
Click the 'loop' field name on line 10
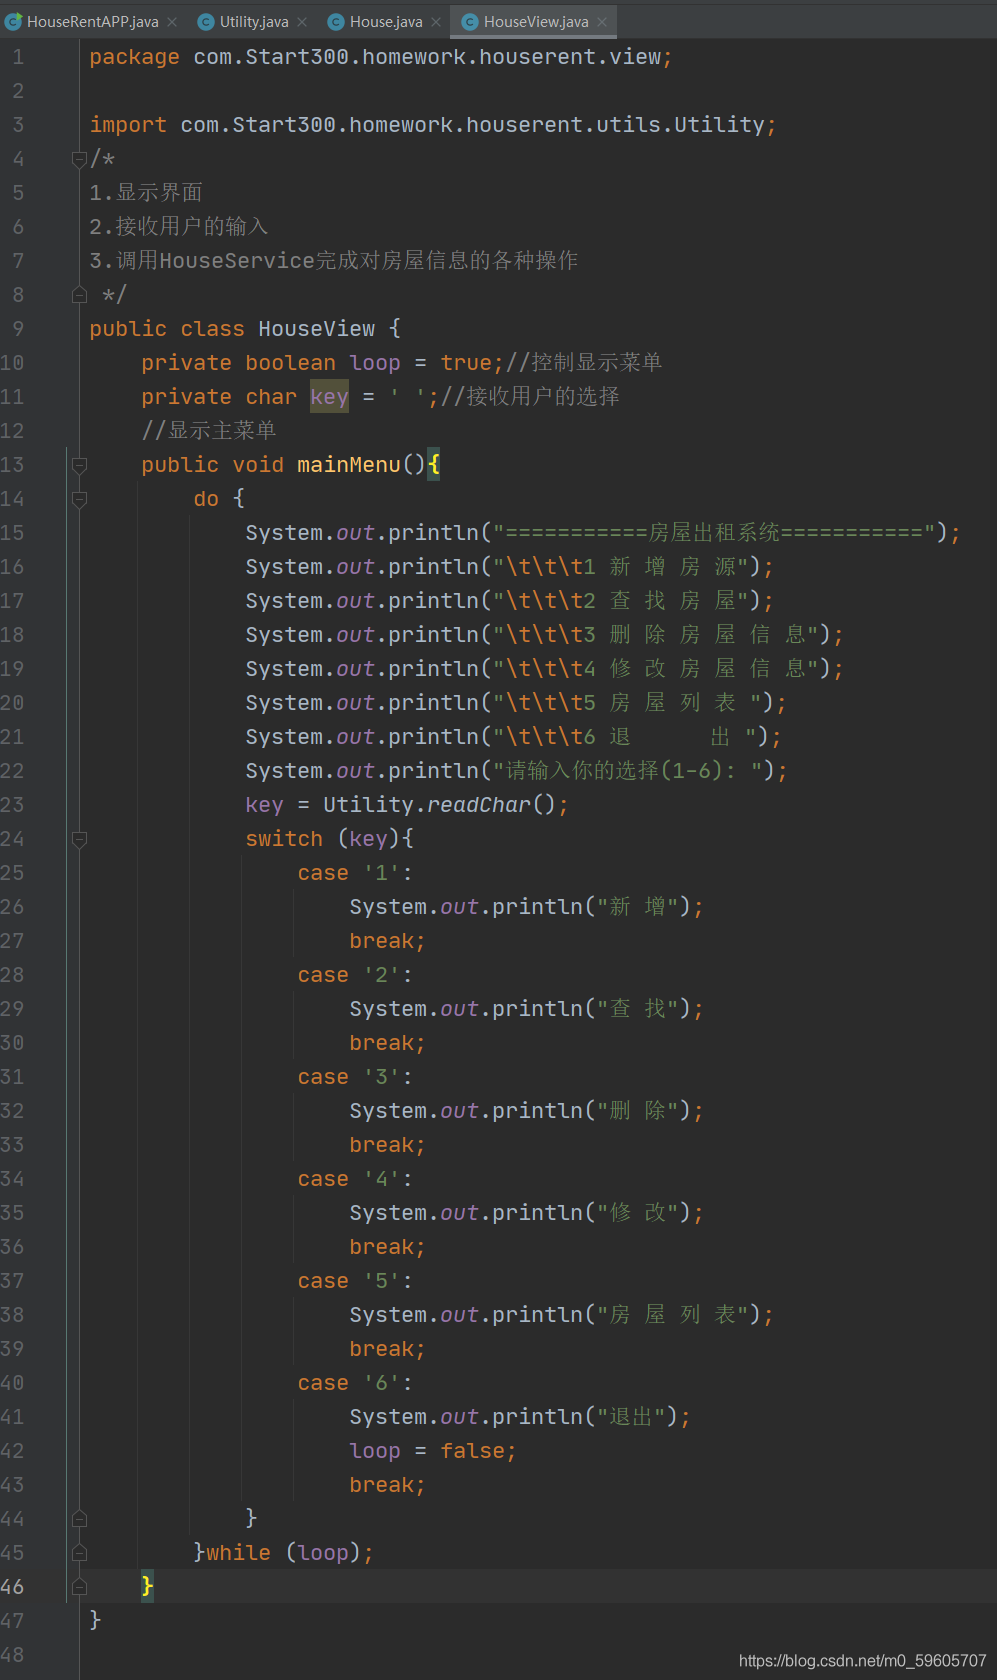coord(375,363)
